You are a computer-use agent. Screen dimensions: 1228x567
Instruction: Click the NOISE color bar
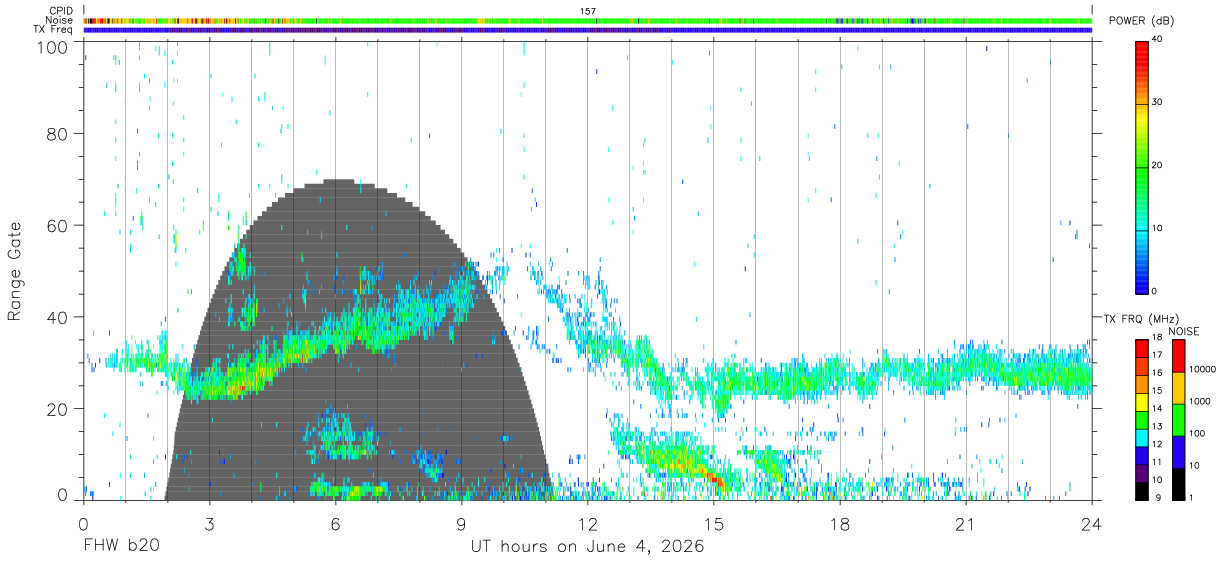coord(1179,418)
